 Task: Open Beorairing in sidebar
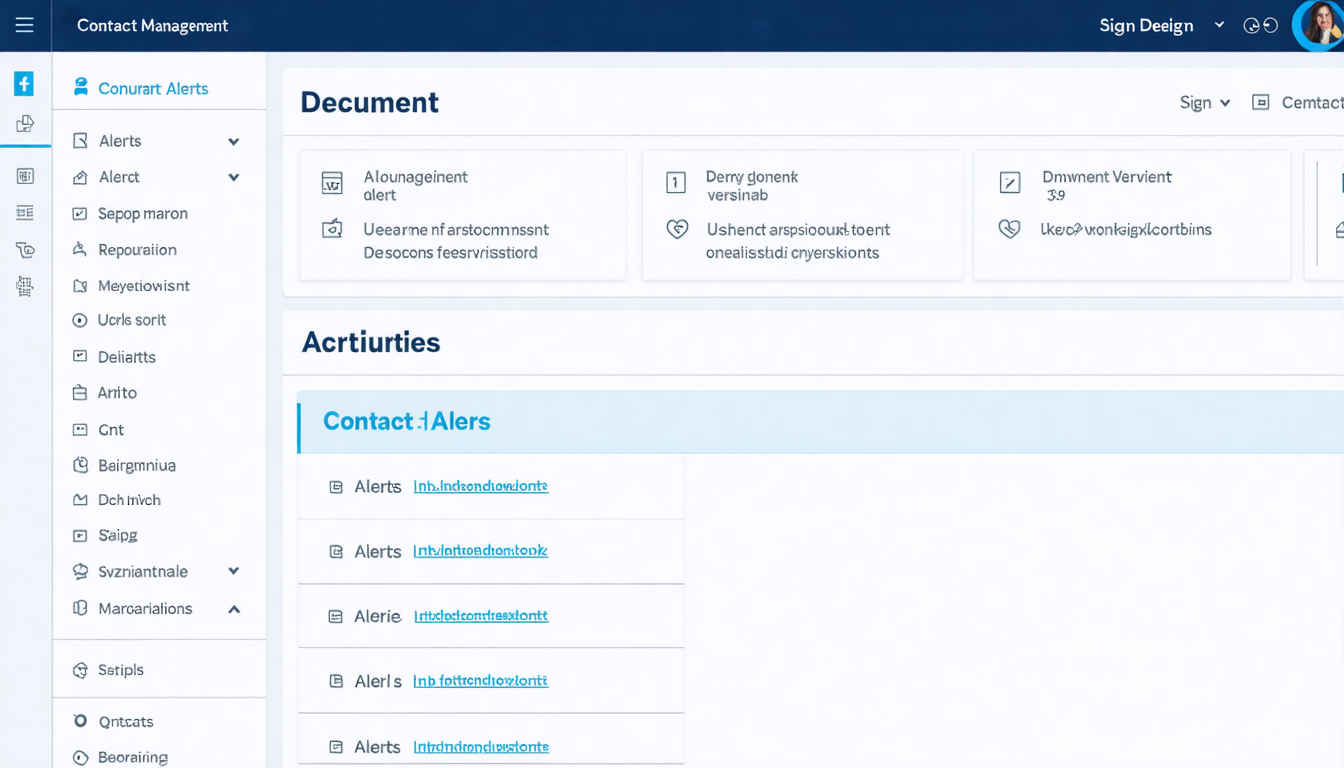tap(133, 757)
